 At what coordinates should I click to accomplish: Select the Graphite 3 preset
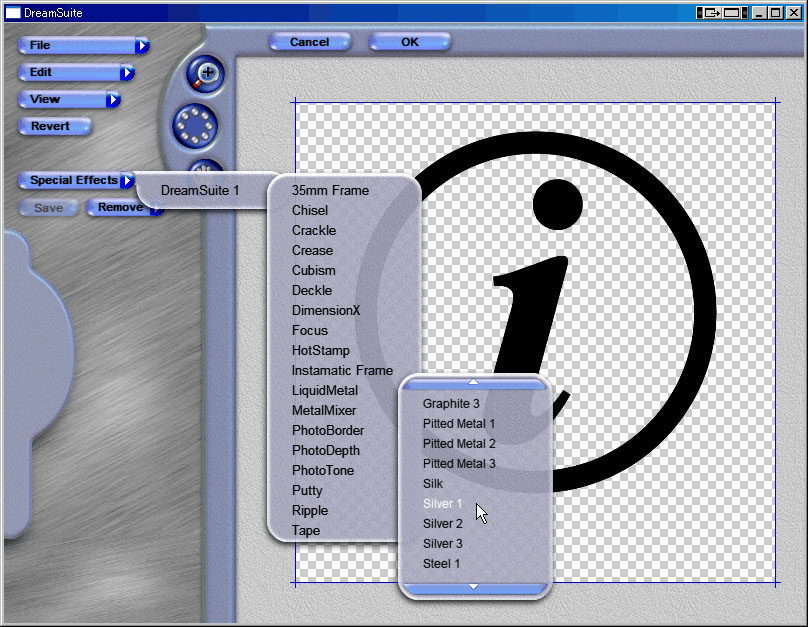coord(451,404)
